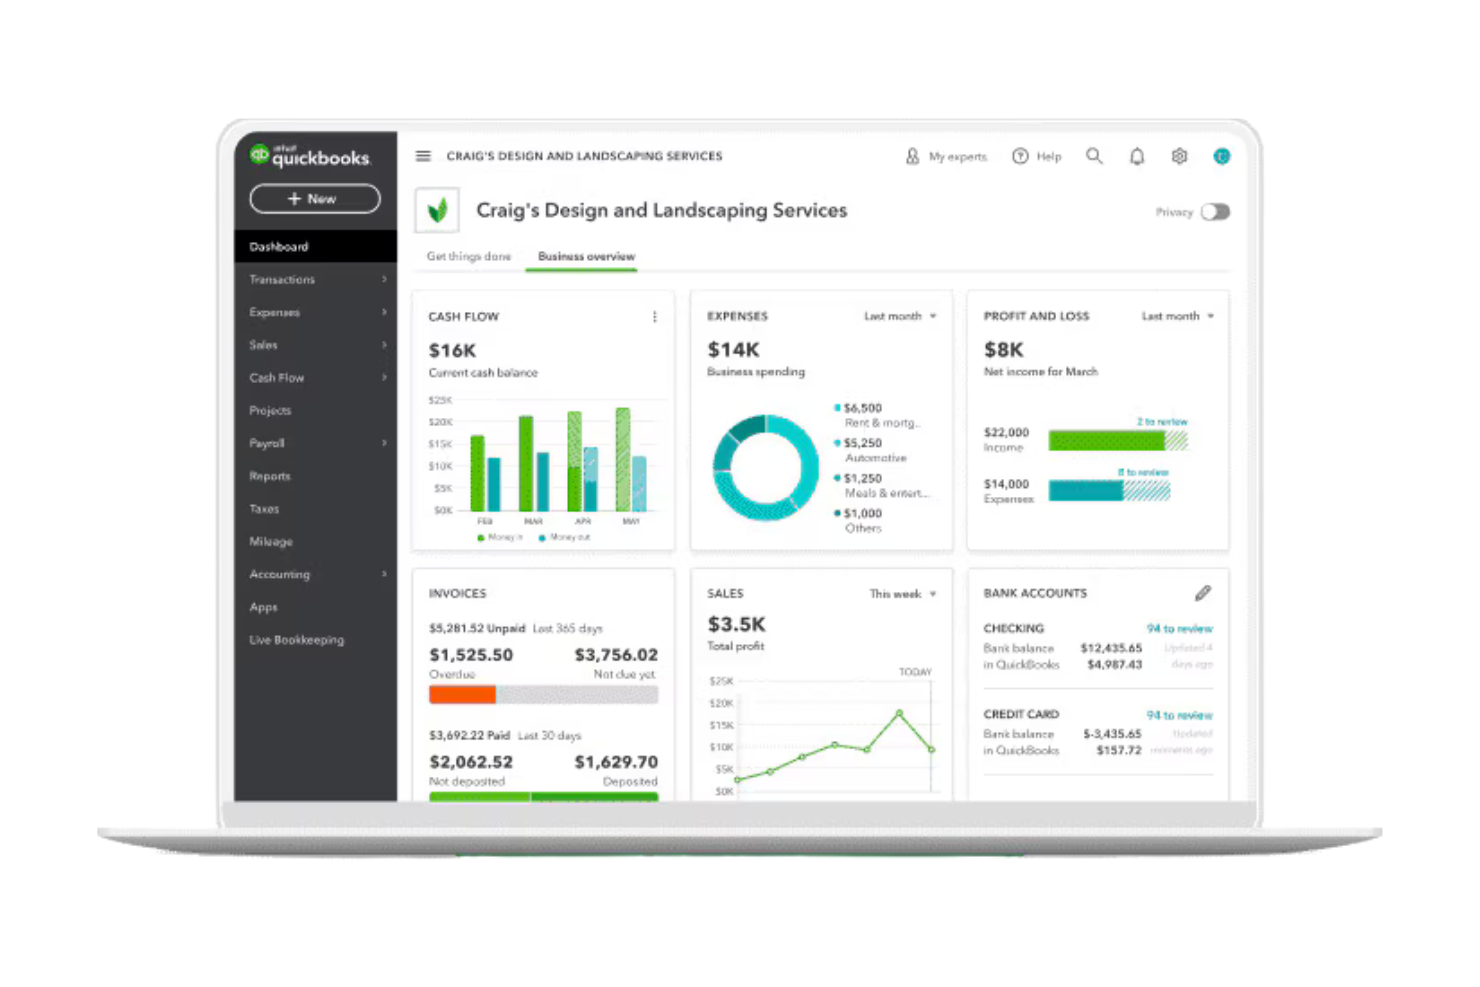Expand Payroll sidebar chevron
The width and height of the screenshot is (1480, 987).
tap(384, 442)
